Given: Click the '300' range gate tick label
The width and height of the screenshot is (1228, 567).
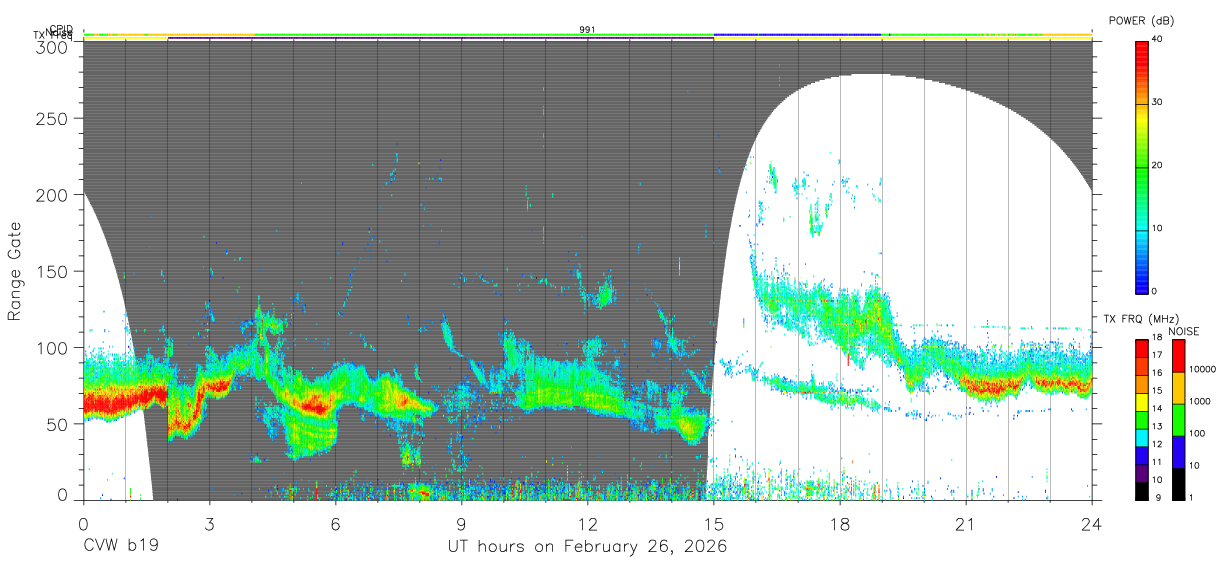Looking at the screenshot, I should (x=53, y=47).
